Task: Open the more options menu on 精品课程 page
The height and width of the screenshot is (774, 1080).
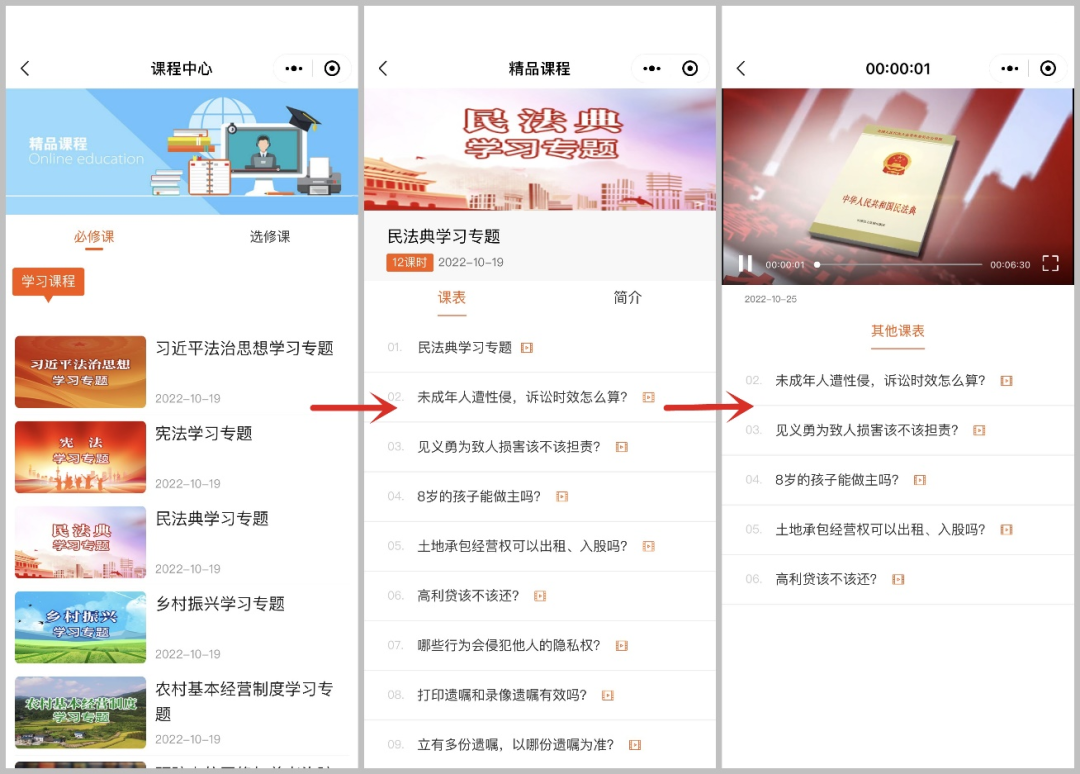Action: coord(651,68)
